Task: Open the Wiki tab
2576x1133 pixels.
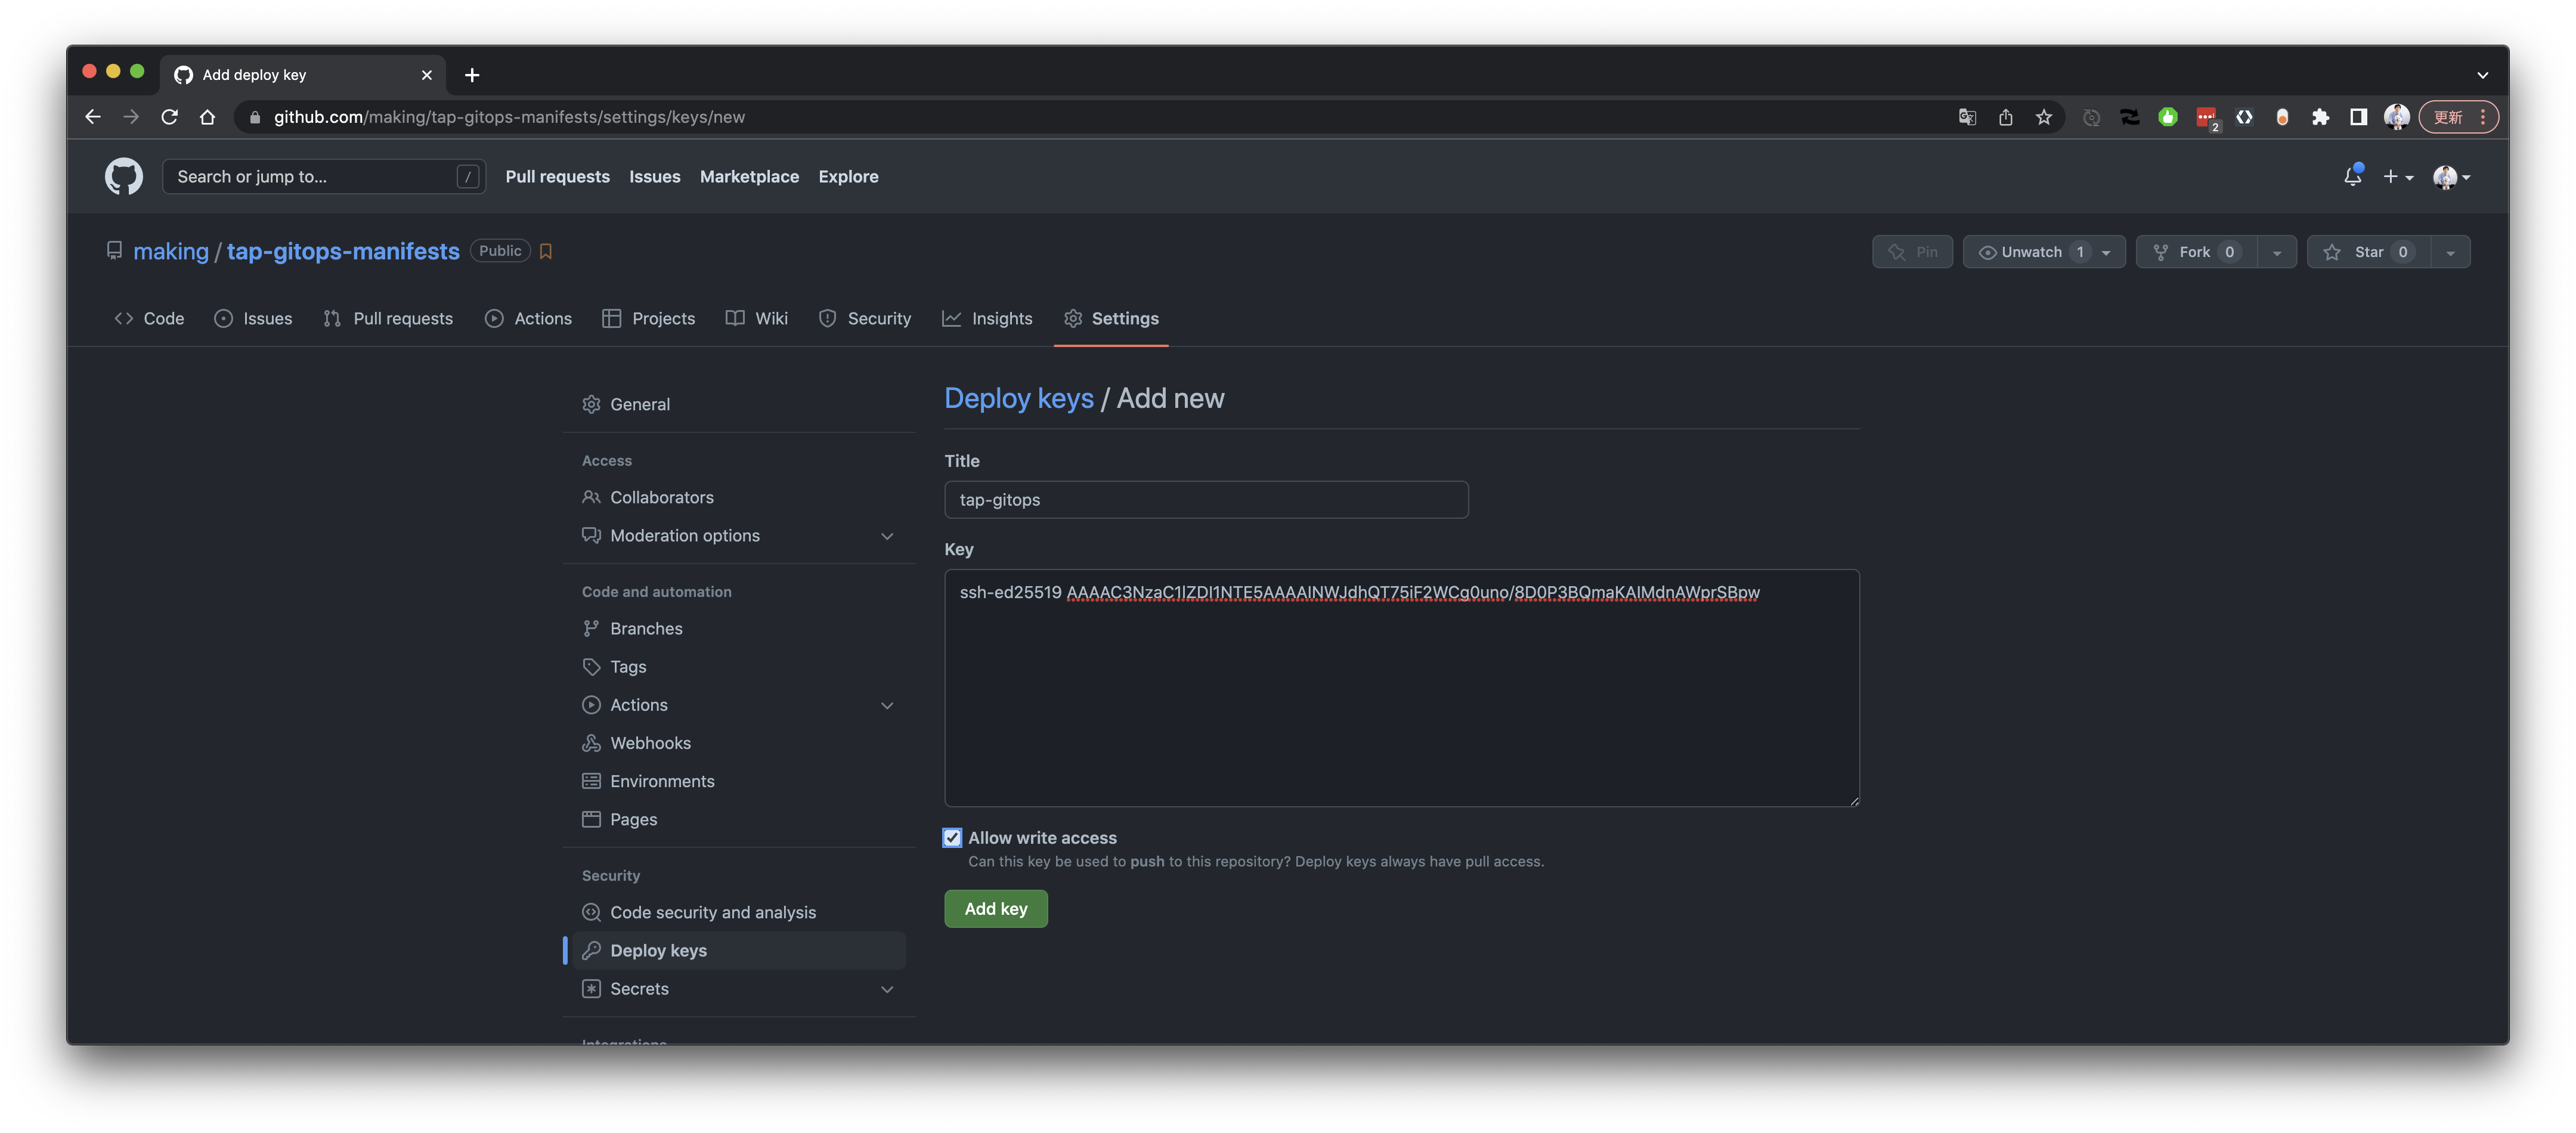Action: (x=757, y=319)
